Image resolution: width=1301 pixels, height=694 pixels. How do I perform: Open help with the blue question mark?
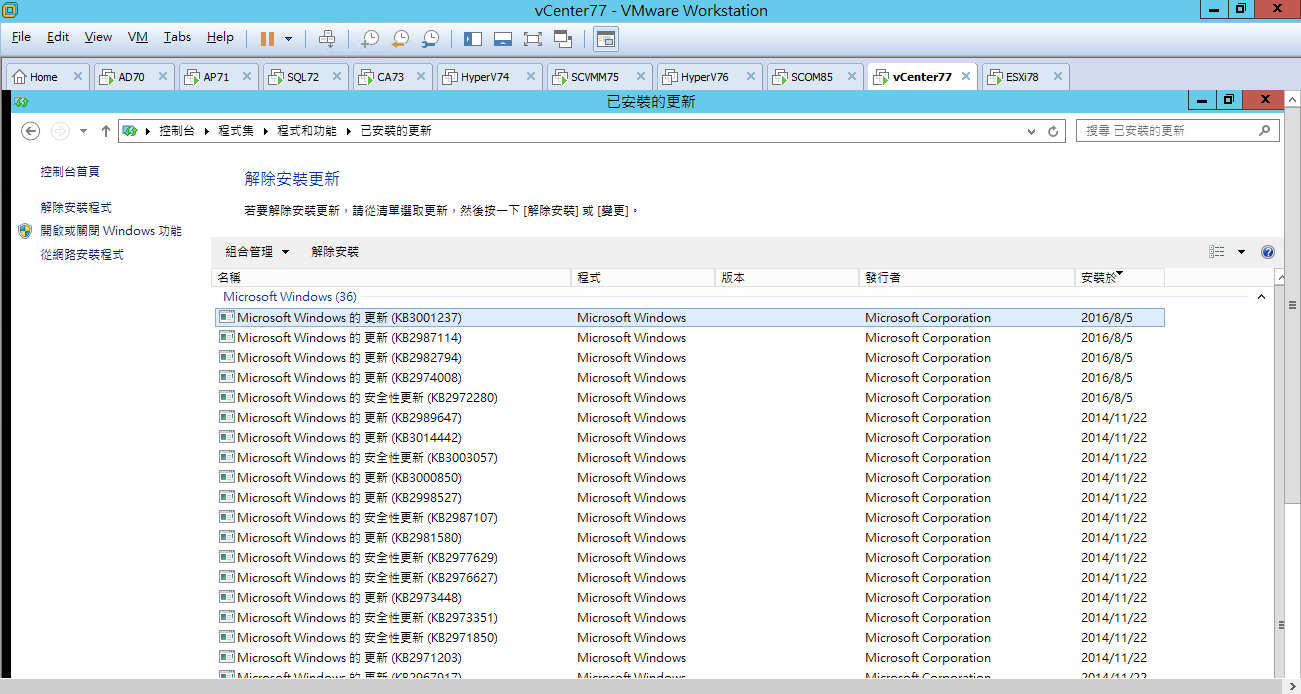tap(1268, 252)
